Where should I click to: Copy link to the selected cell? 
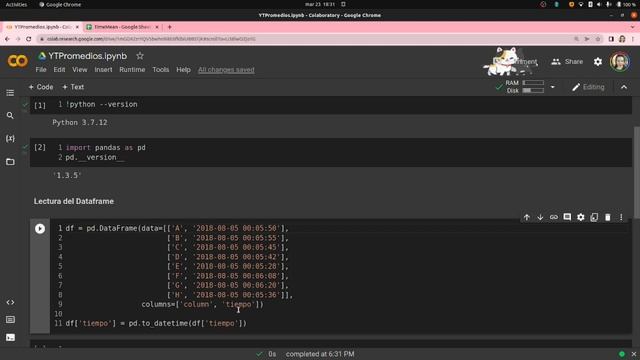553,218
